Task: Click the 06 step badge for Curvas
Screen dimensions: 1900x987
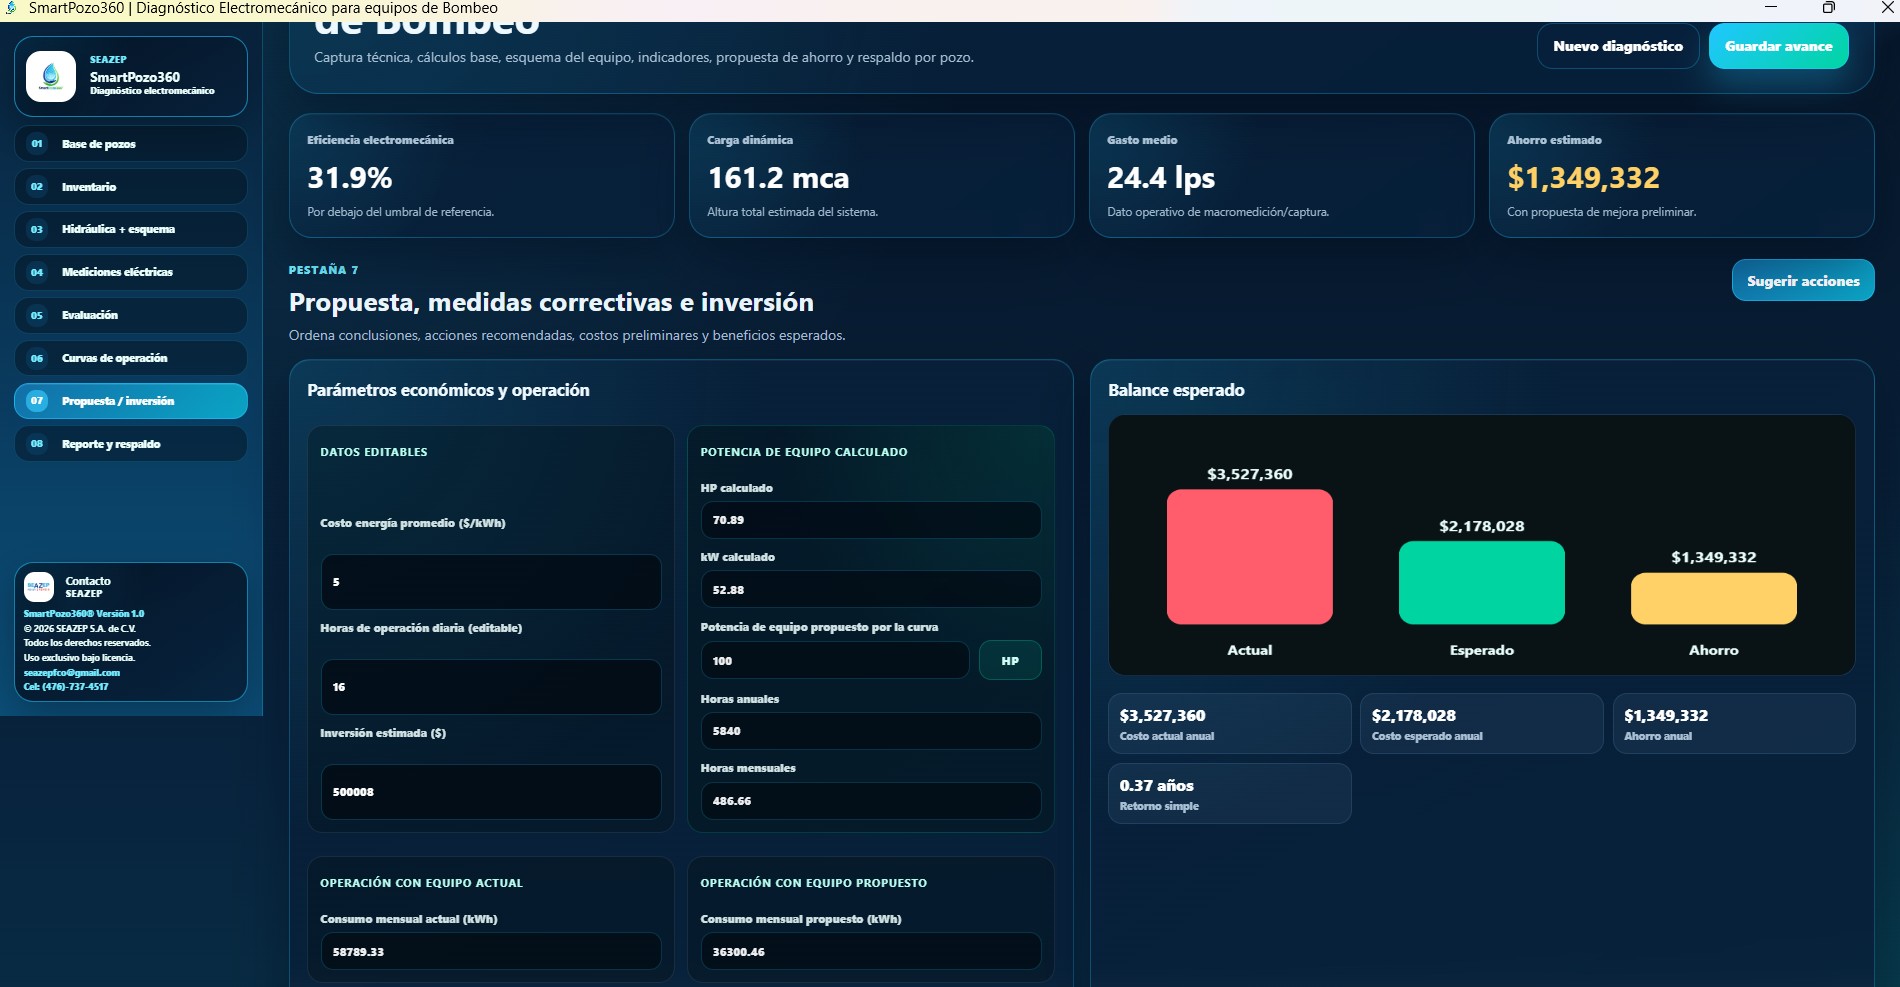Action: coord(37,358)
